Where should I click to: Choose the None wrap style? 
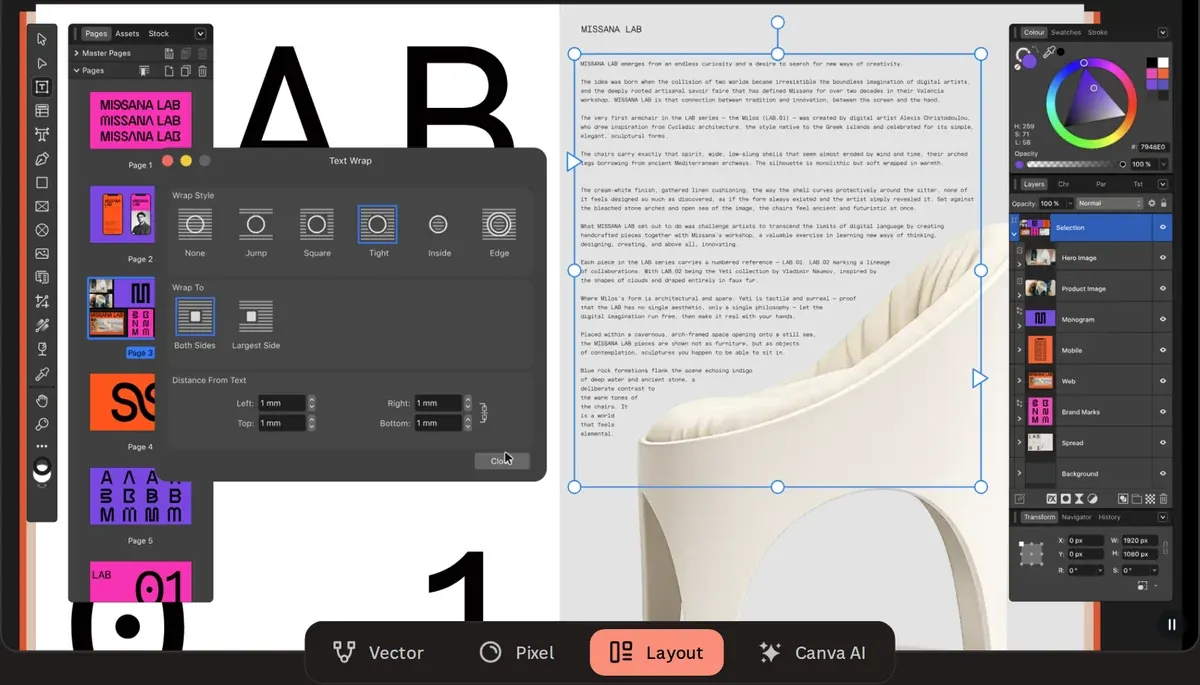pos(195,225)
